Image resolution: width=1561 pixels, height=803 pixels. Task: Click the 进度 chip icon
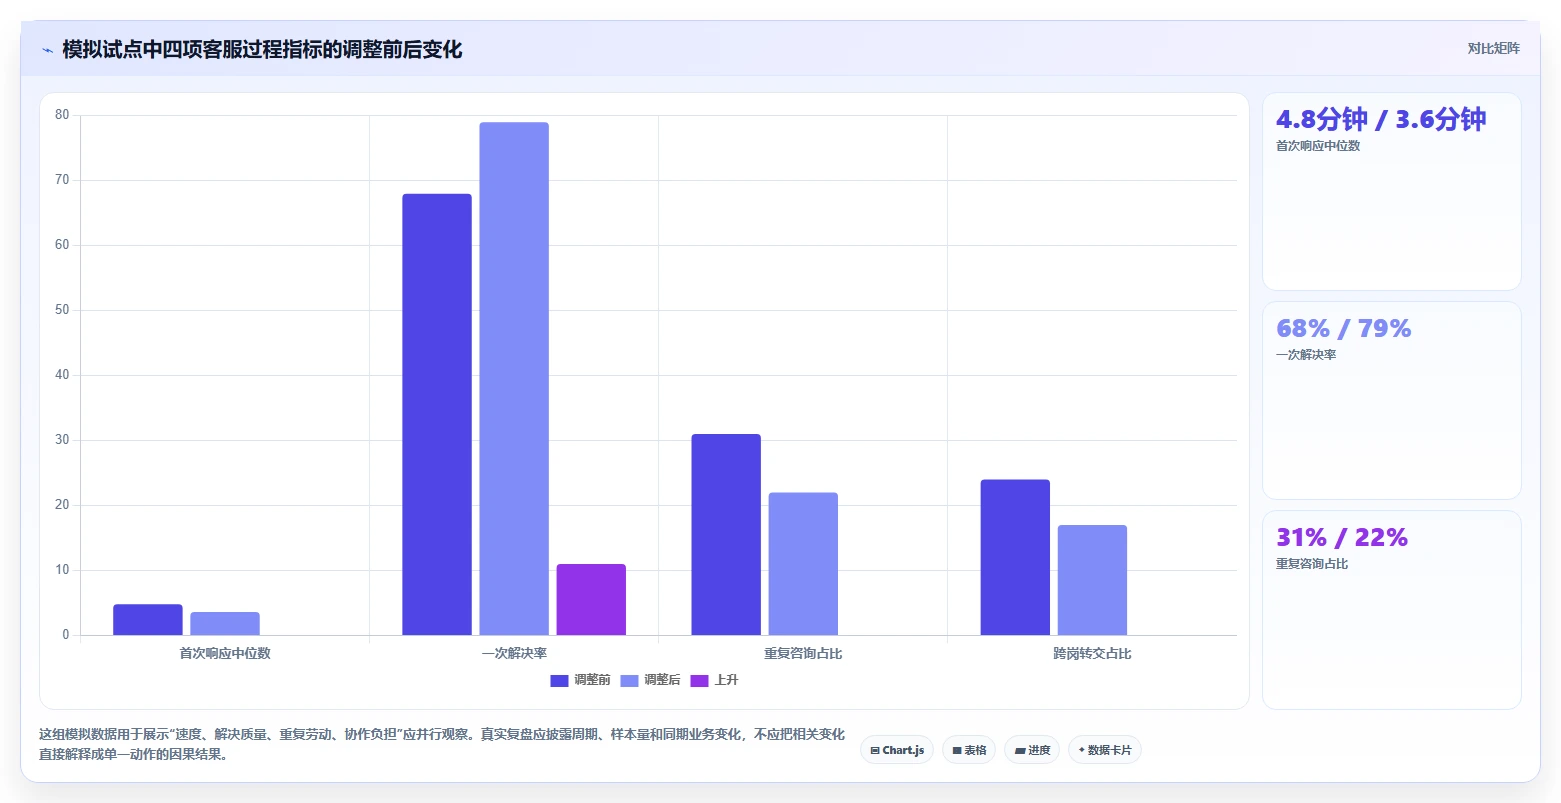1020,750
